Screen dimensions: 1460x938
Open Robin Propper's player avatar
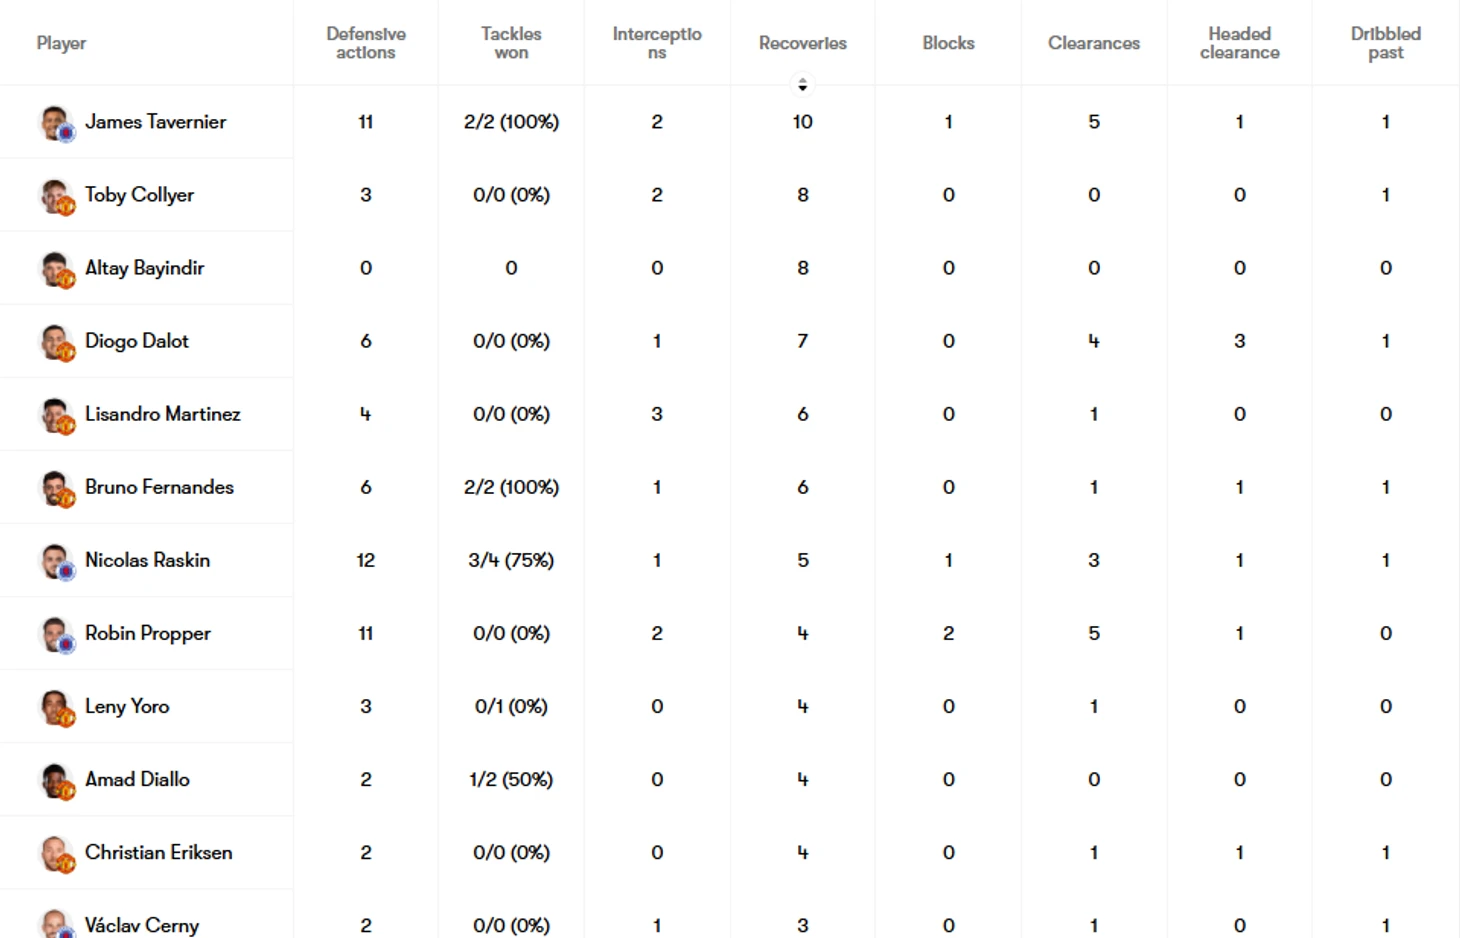point(56,634)
